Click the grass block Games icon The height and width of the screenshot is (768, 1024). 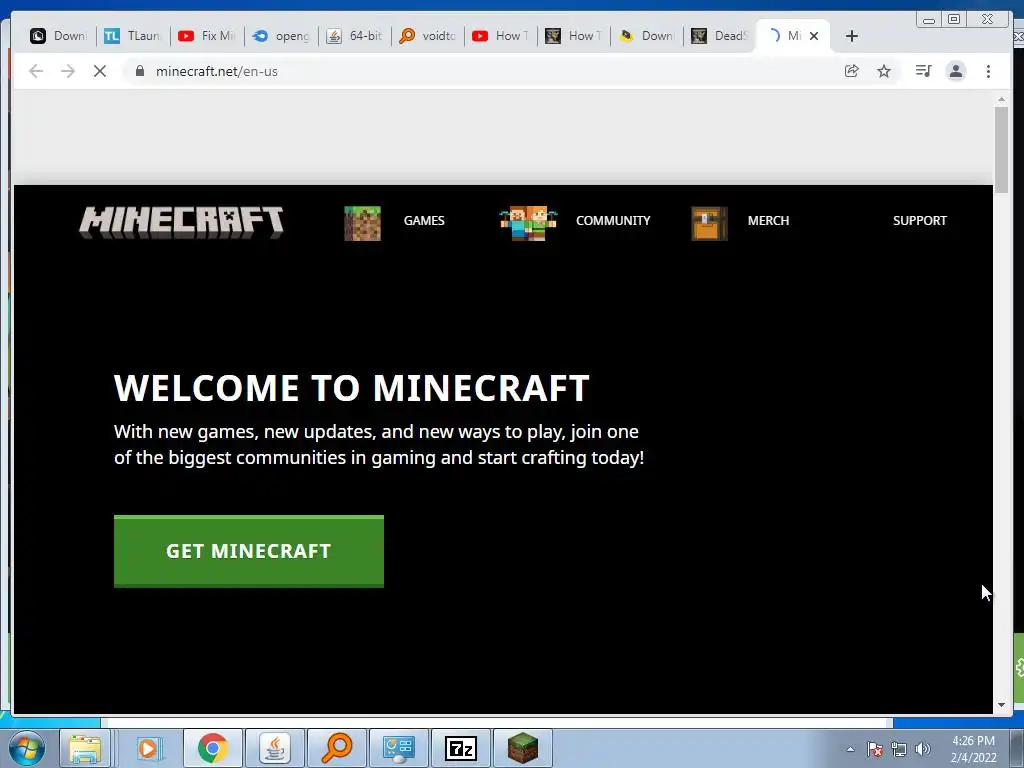pos(362,223)
